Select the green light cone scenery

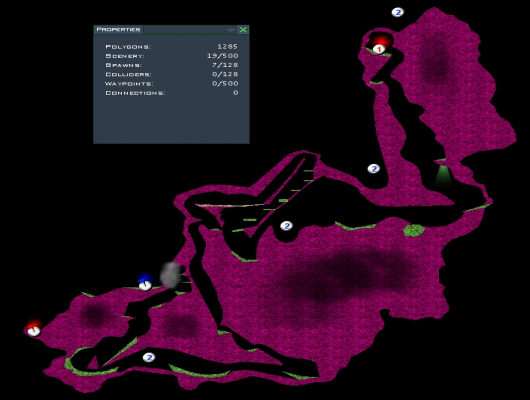(x=442, y=176)
